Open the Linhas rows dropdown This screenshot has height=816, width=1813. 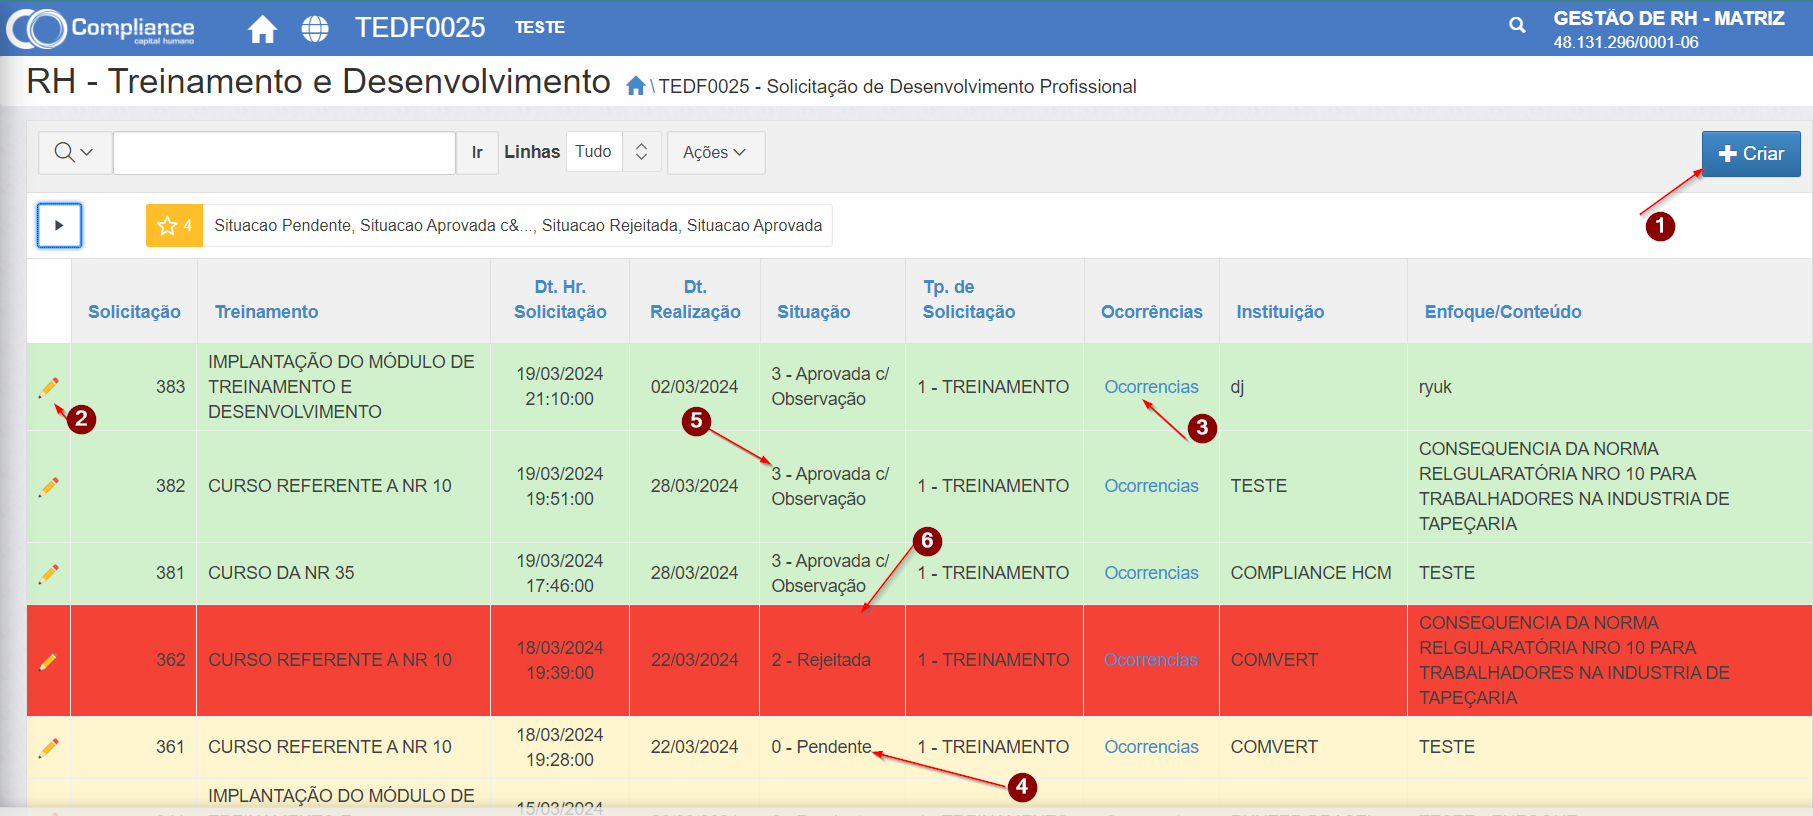pyautogui.click(x=613, y=152)
